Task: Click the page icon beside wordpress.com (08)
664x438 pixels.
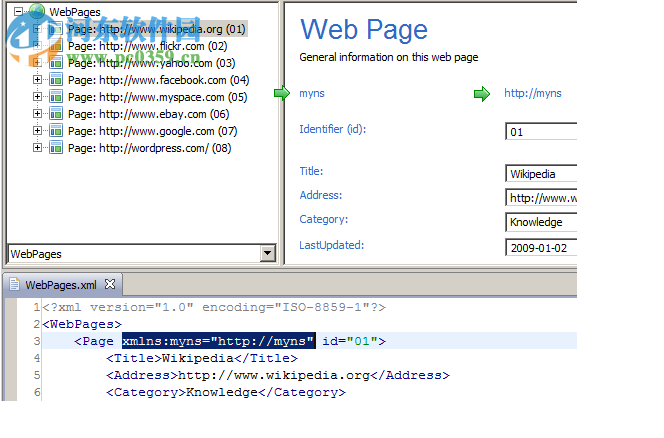Action: [55, 147]
